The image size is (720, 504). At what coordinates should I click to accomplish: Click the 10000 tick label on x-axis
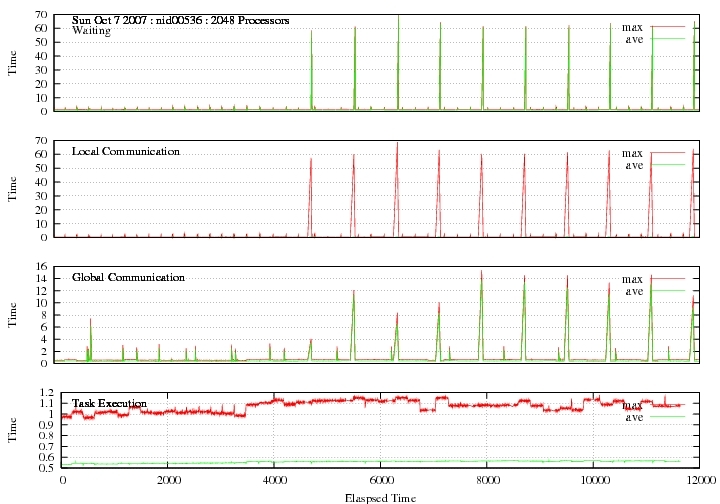point(593,480)
